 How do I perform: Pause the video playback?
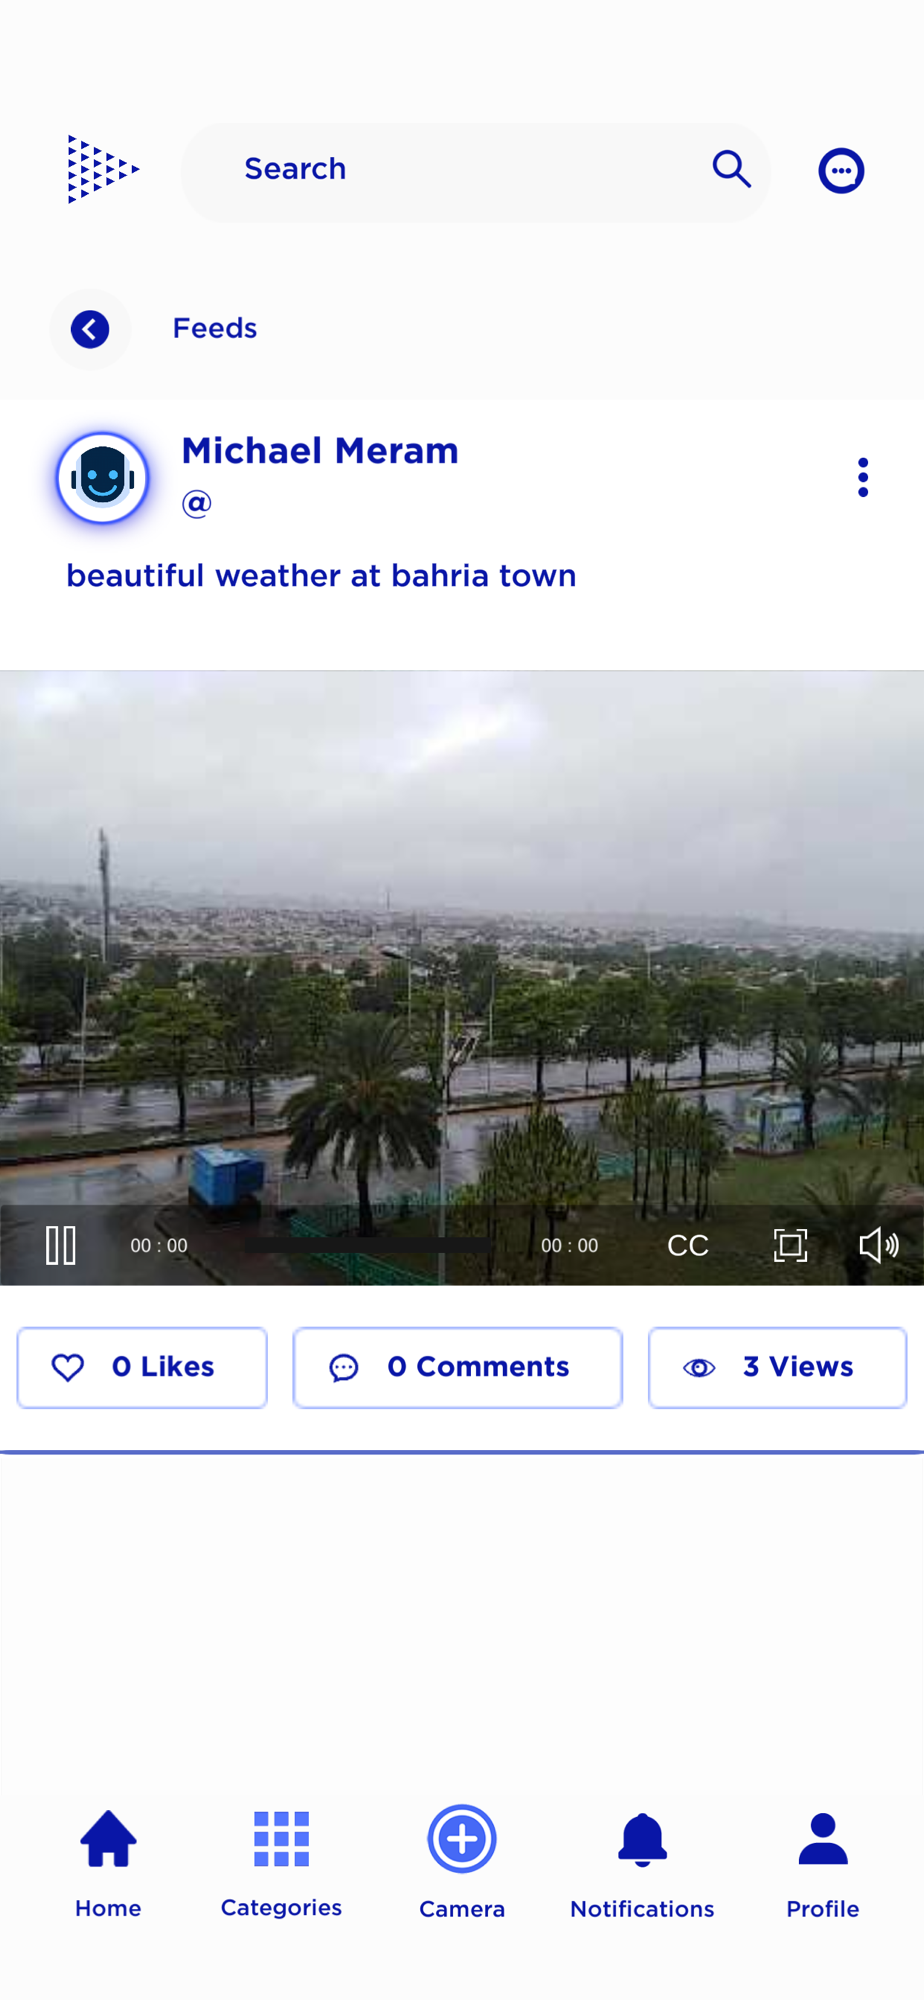point(61,1245)
